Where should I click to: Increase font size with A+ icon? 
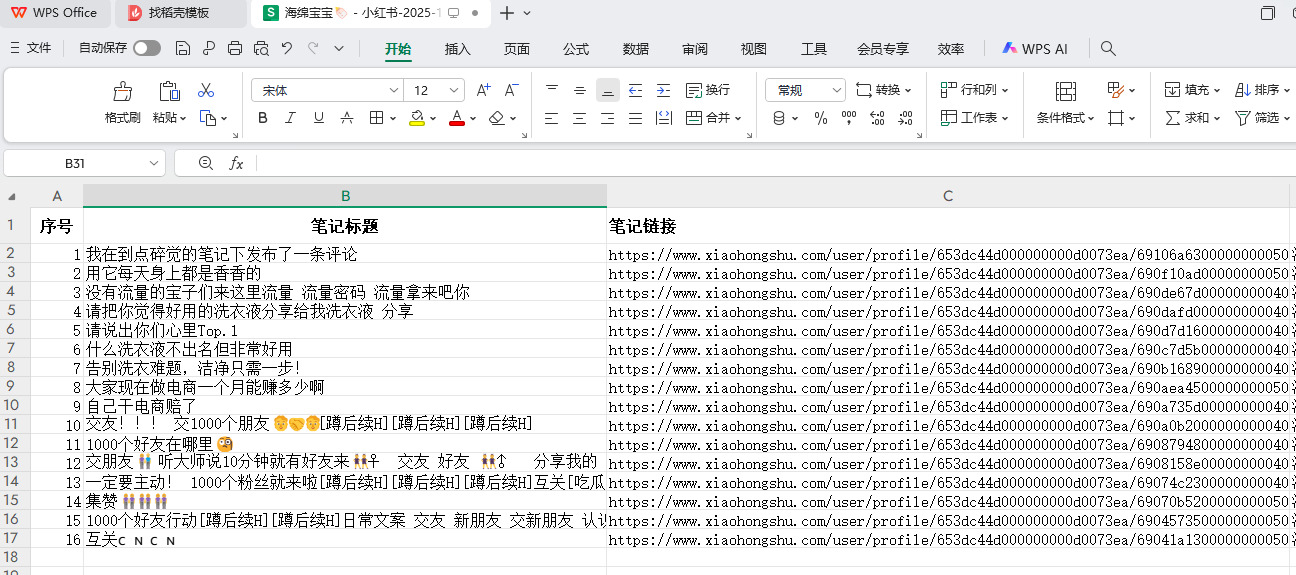pos(483,90)
